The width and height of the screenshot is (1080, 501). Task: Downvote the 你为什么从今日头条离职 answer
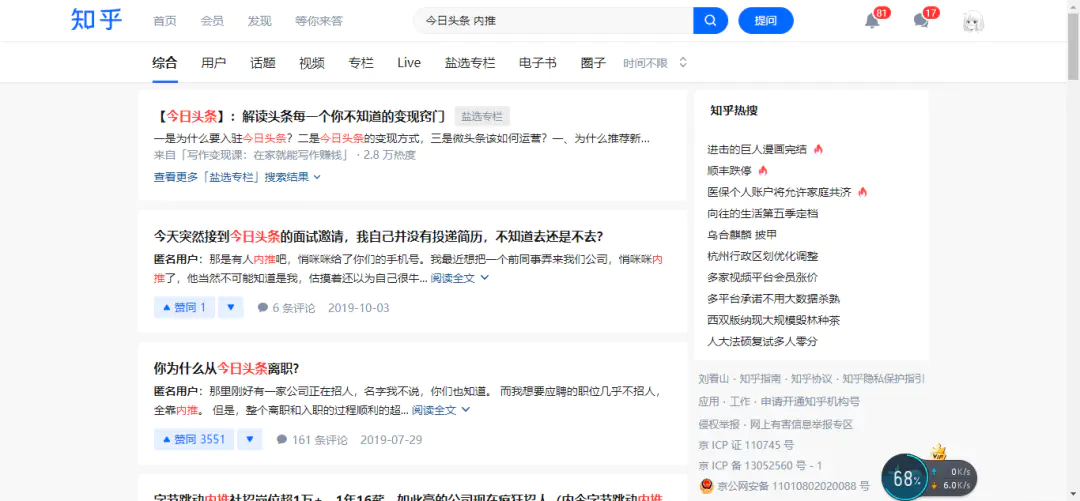point(250,439)
